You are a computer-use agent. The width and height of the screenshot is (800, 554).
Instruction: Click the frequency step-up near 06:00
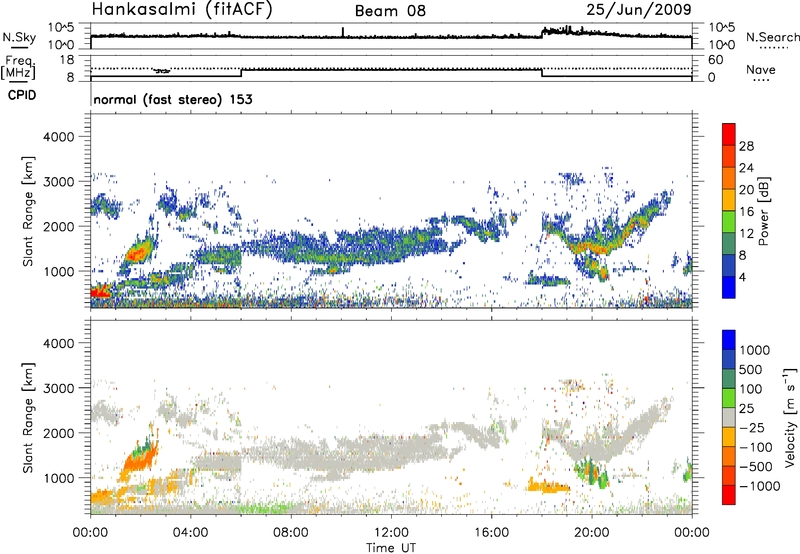tap(241, 72)
